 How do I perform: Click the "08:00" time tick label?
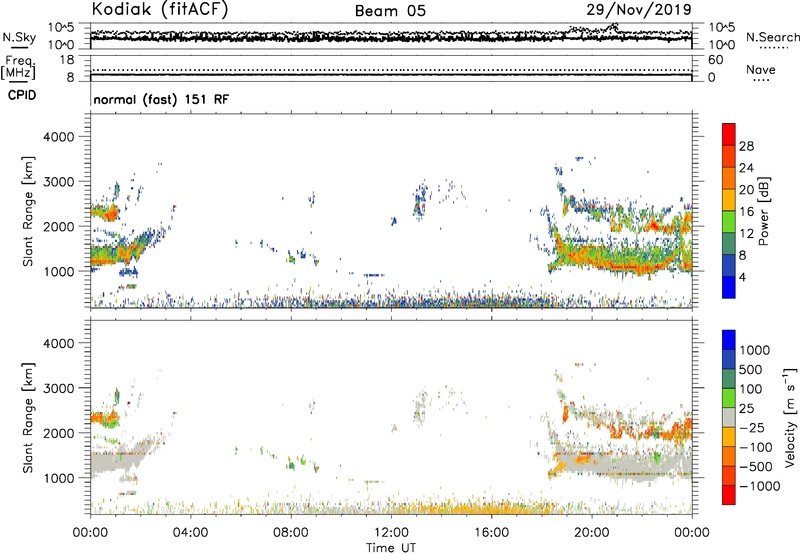click(x=291, y=533)
